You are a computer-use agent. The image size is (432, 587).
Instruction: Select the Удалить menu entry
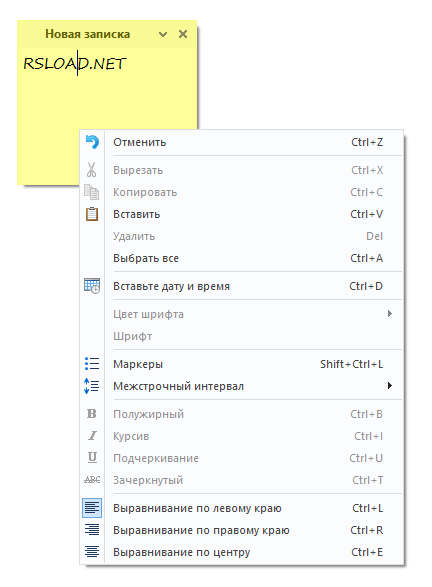[242, 236]
